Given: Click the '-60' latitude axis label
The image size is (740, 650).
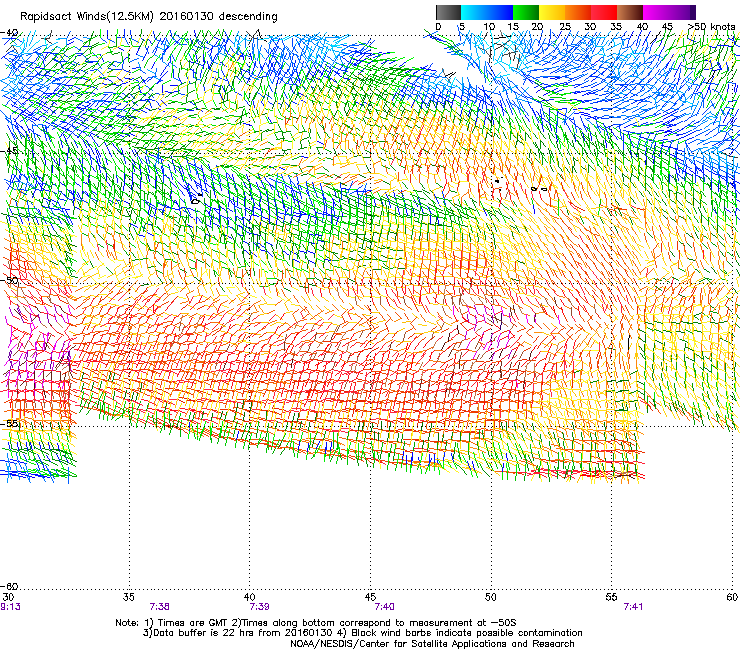Looking at the screenshot, I should 9,586.
